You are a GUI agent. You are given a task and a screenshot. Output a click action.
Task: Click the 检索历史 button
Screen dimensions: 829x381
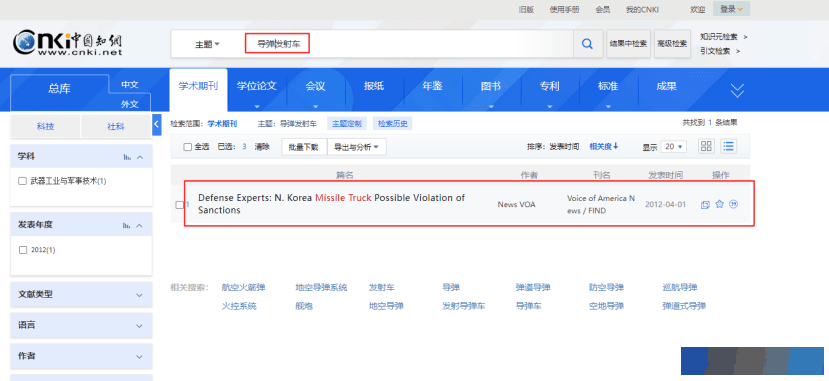(393, 124)
